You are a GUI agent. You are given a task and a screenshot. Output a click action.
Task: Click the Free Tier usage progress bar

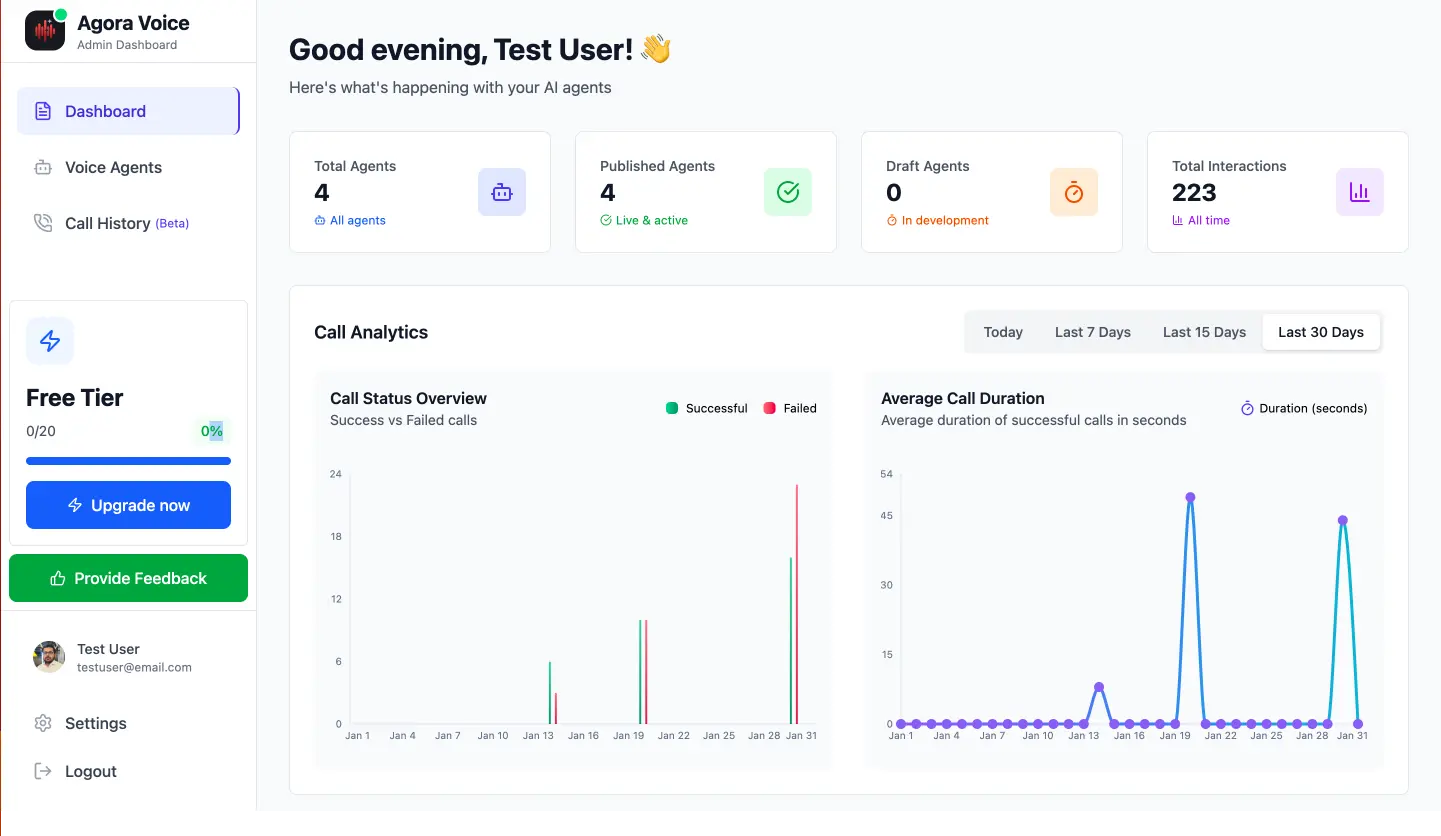(x=128, y=461)
